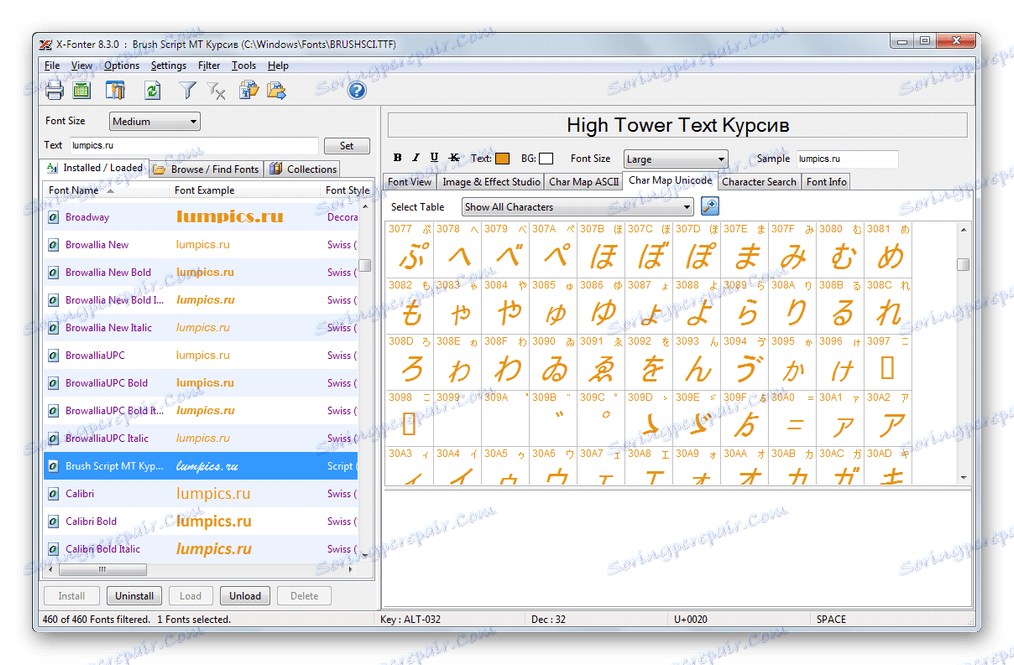Switch to Installed / Loaded tab
1014x665 pixels.
point(95,168)
